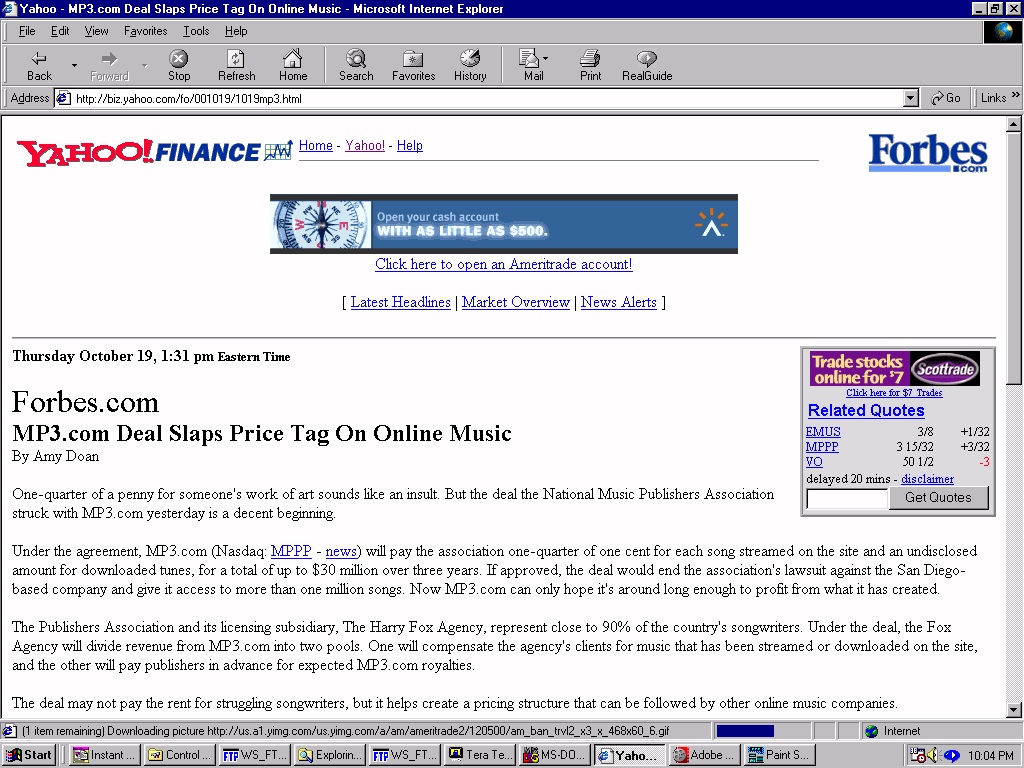This screenshot has height=768, width=1024.
Task: Click the vertical scrollbar thumb
Action: click(x=1014, y=258)
